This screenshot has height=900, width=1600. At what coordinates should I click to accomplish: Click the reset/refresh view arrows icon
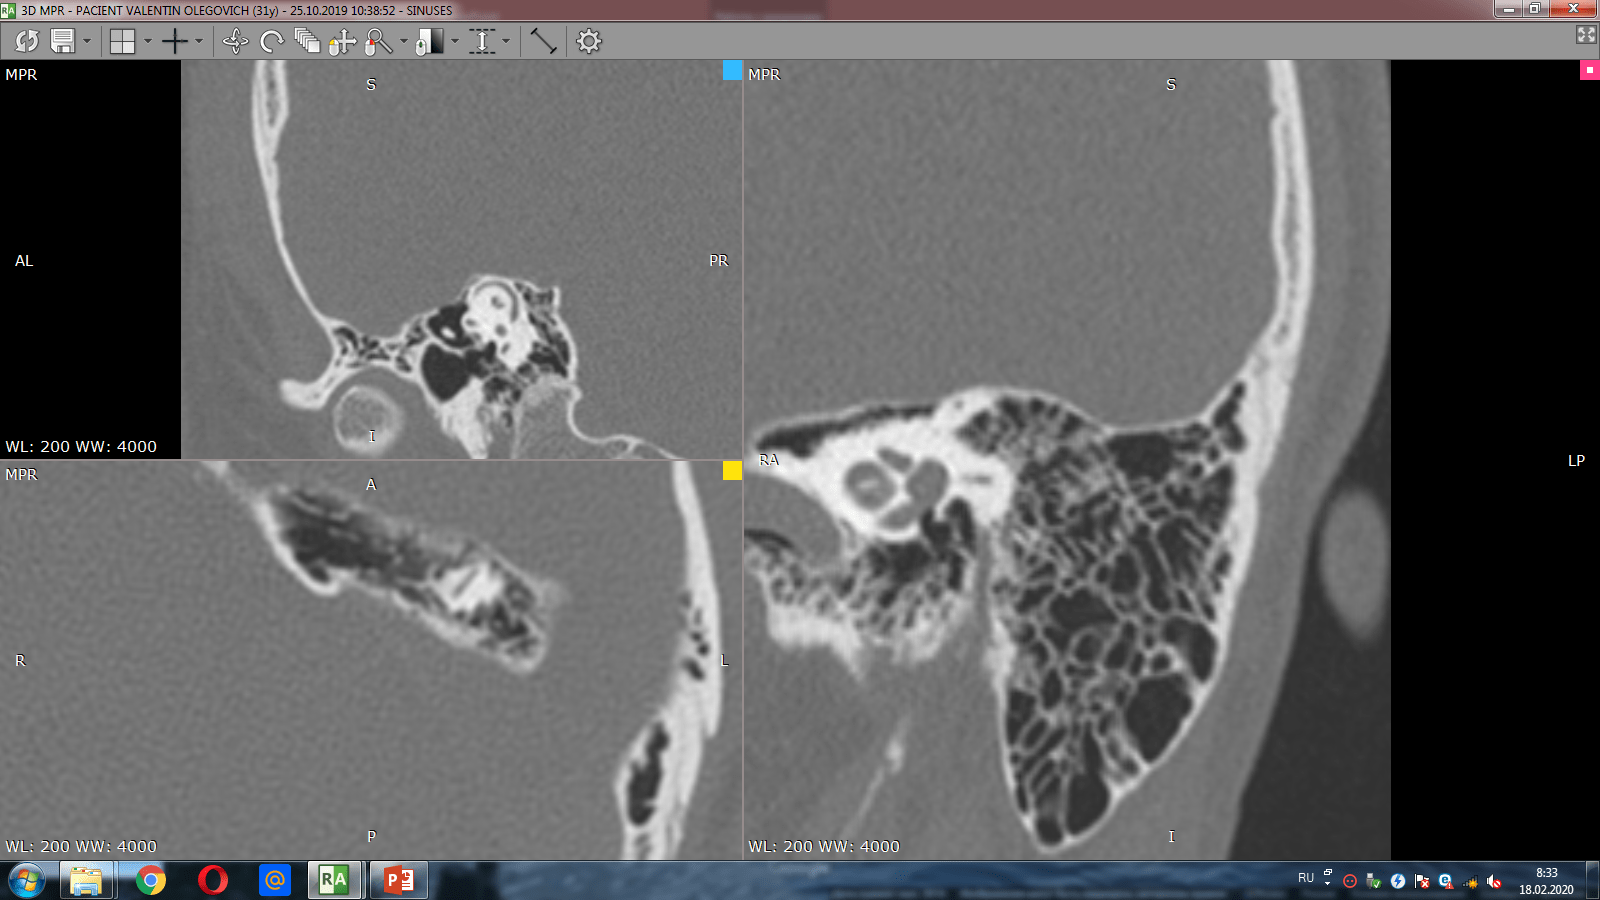(27, 41)
